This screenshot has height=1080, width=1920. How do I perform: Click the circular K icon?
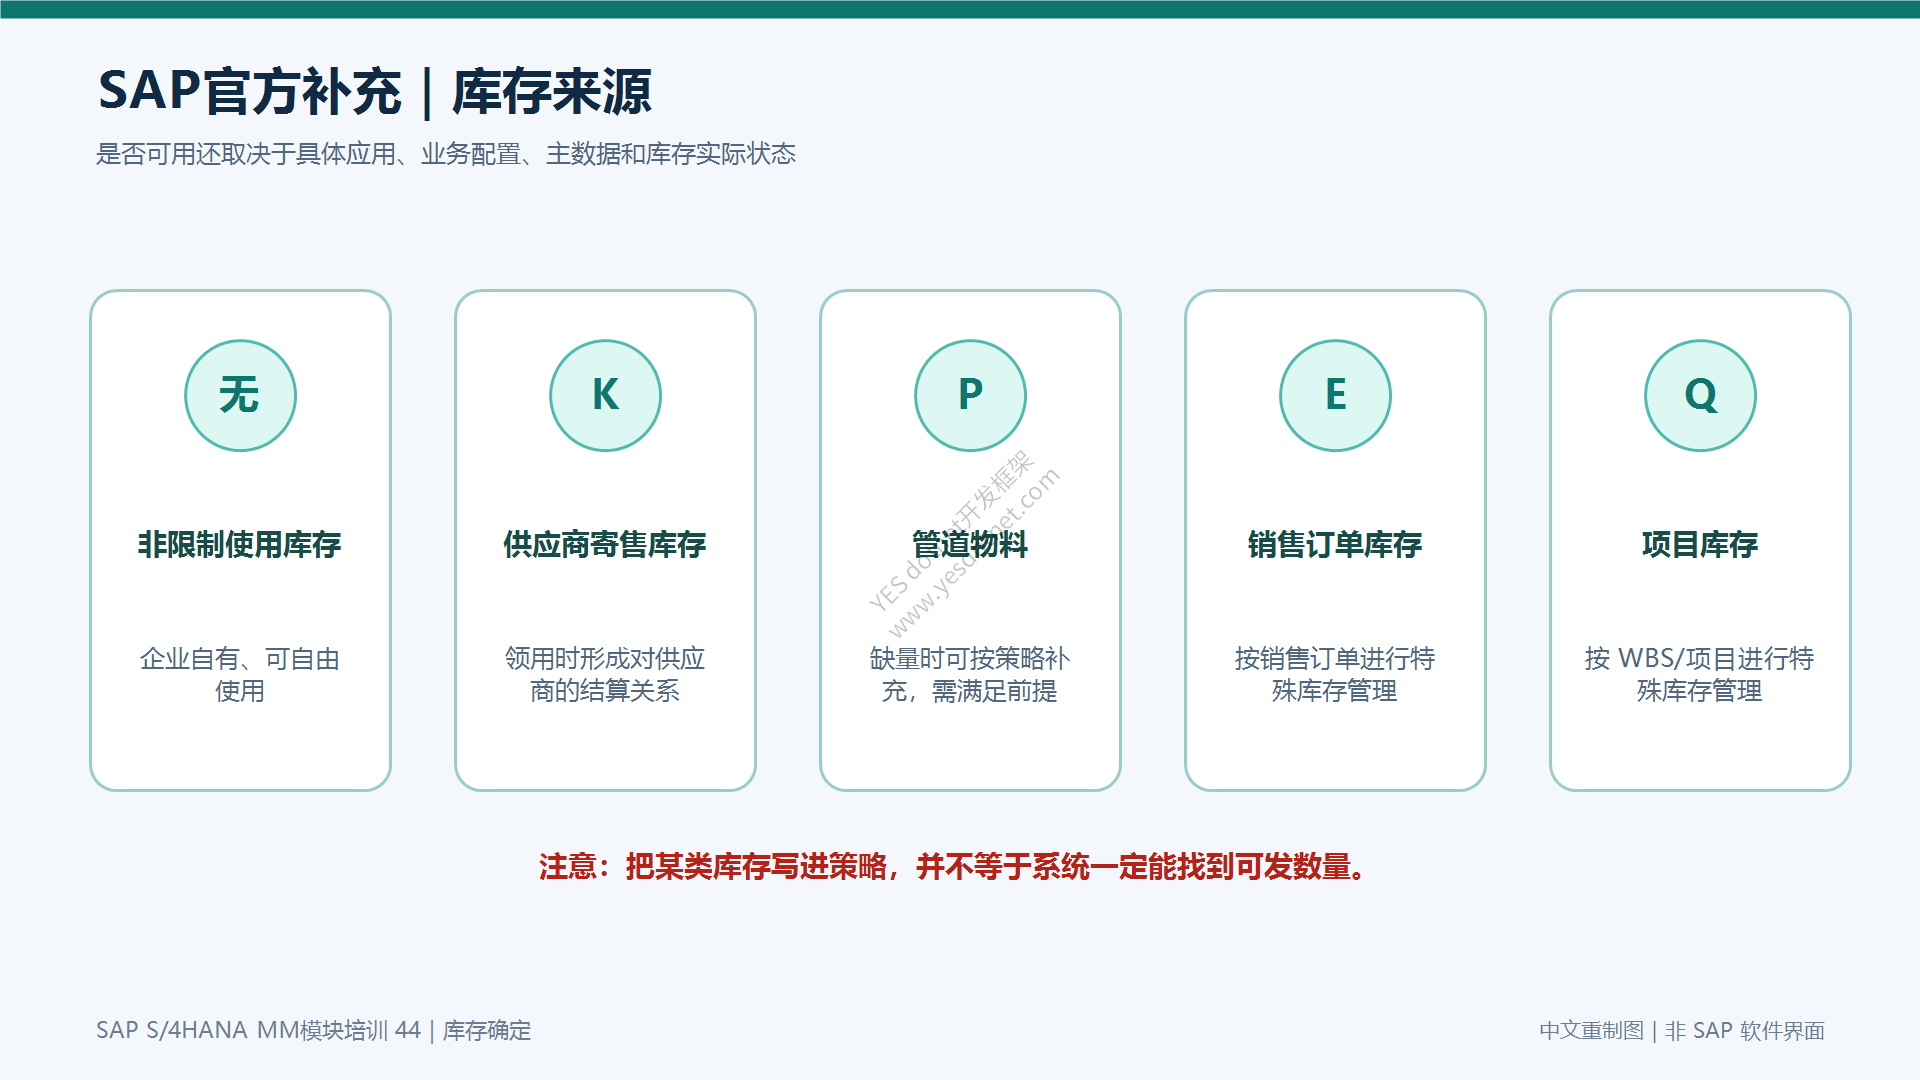coord(605,395)
